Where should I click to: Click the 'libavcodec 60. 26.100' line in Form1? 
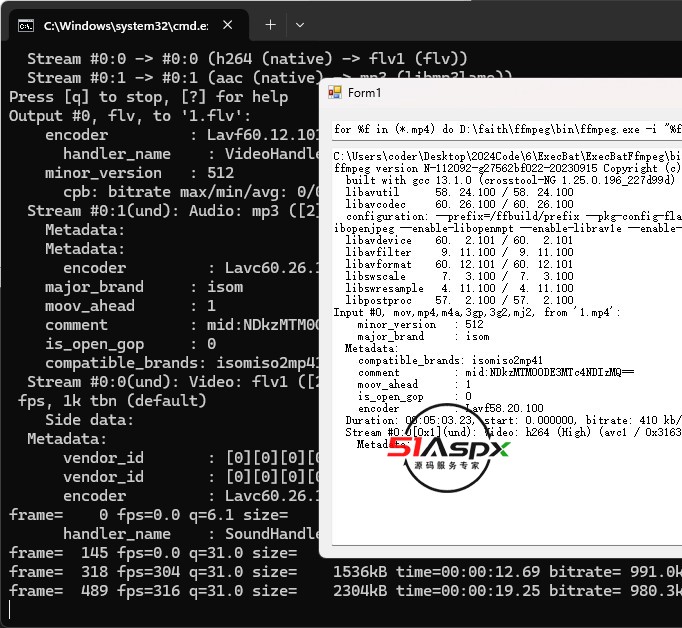(x=459, y=204)
